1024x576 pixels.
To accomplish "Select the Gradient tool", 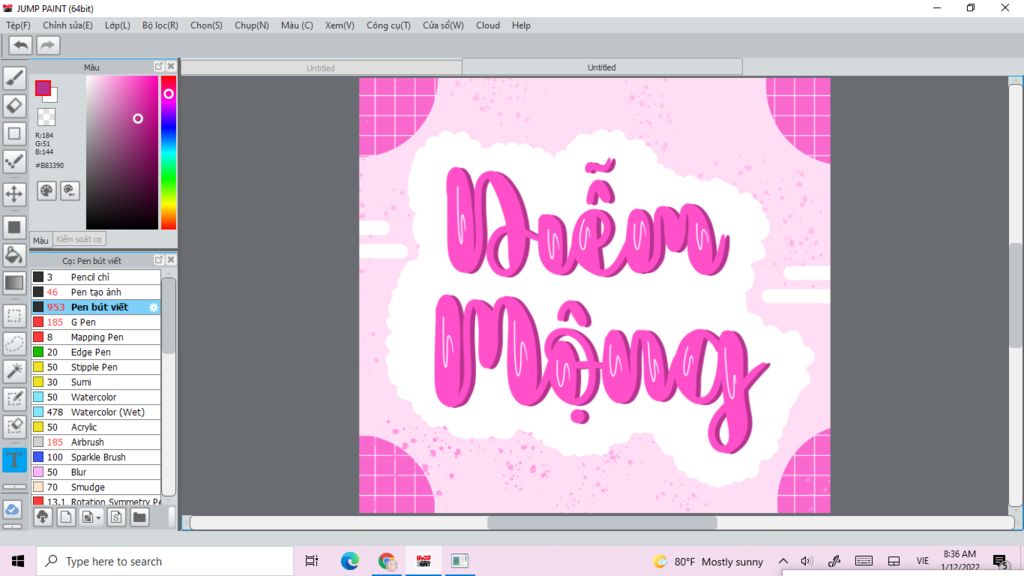I will coord(14,283).
